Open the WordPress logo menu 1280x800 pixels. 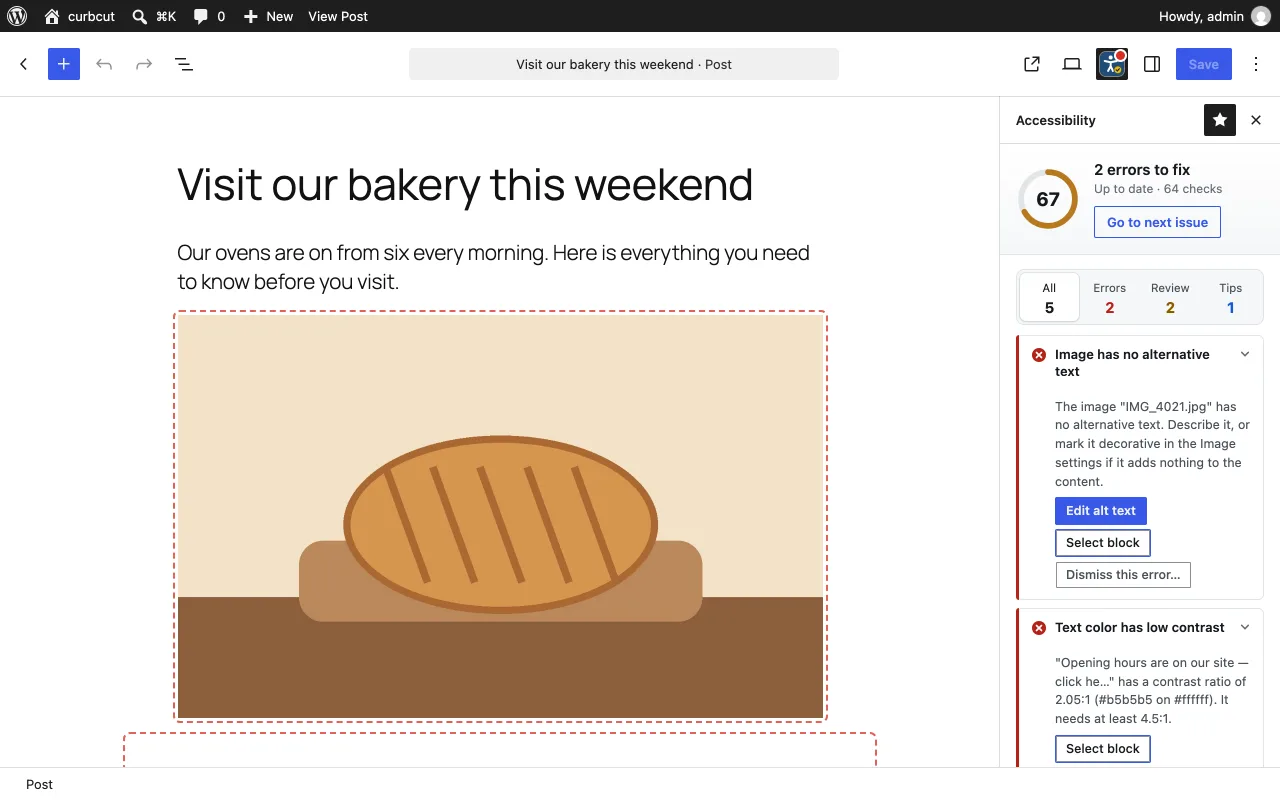[x=18, y=16]
